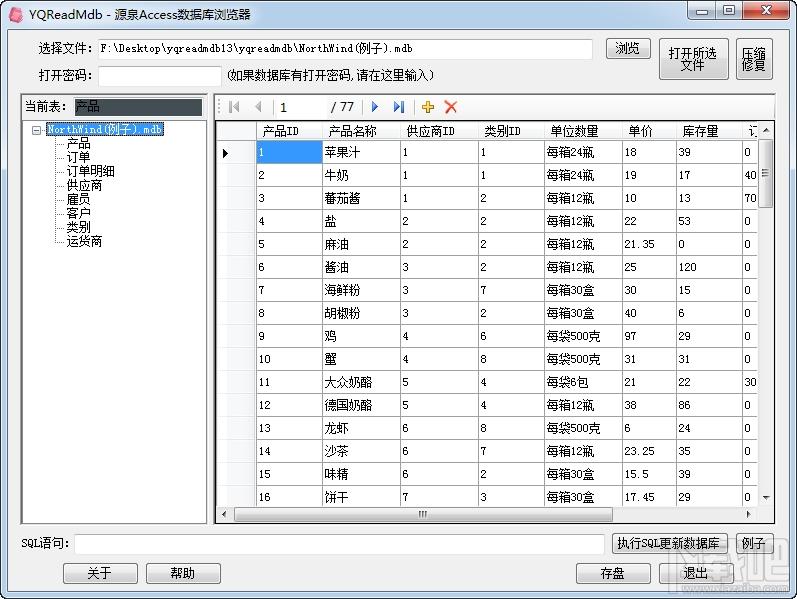Click the 库存量 column header
Screen dimensions: 797x599
709,131
